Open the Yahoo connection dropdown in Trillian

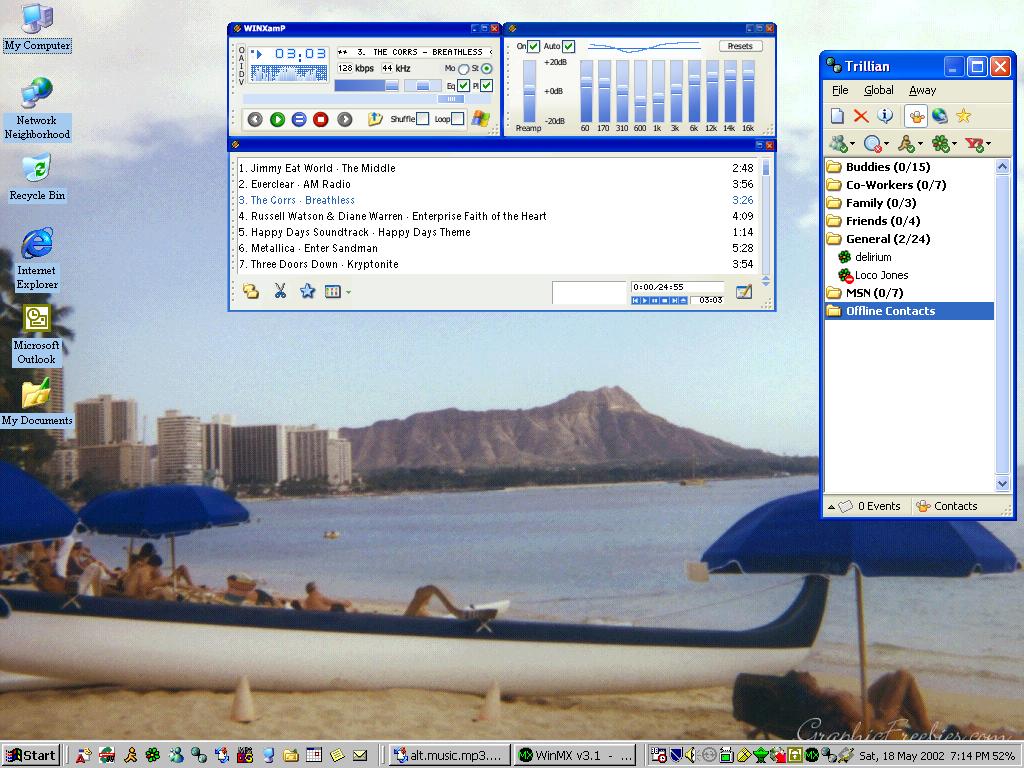pos(977,144)
